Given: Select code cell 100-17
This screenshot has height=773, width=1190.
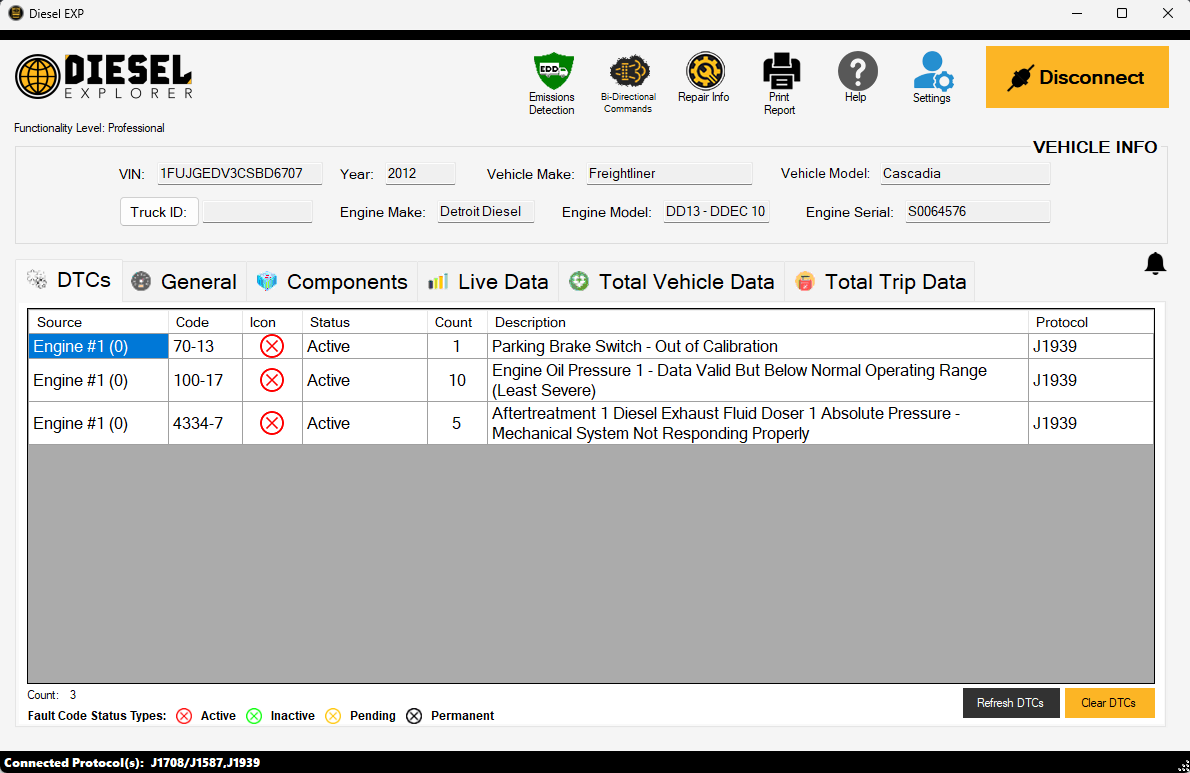Looking at the screenshot, I should coord(205,380).
